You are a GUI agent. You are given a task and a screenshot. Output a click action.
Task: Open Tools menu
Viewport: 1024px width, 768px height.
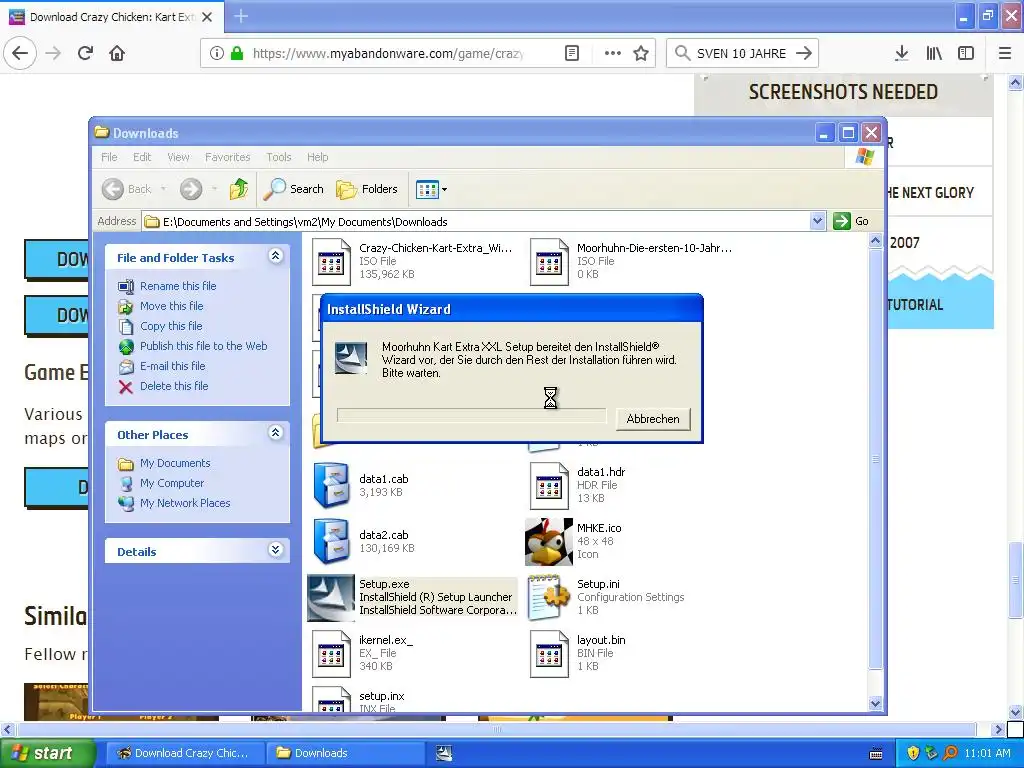(278, 157)
